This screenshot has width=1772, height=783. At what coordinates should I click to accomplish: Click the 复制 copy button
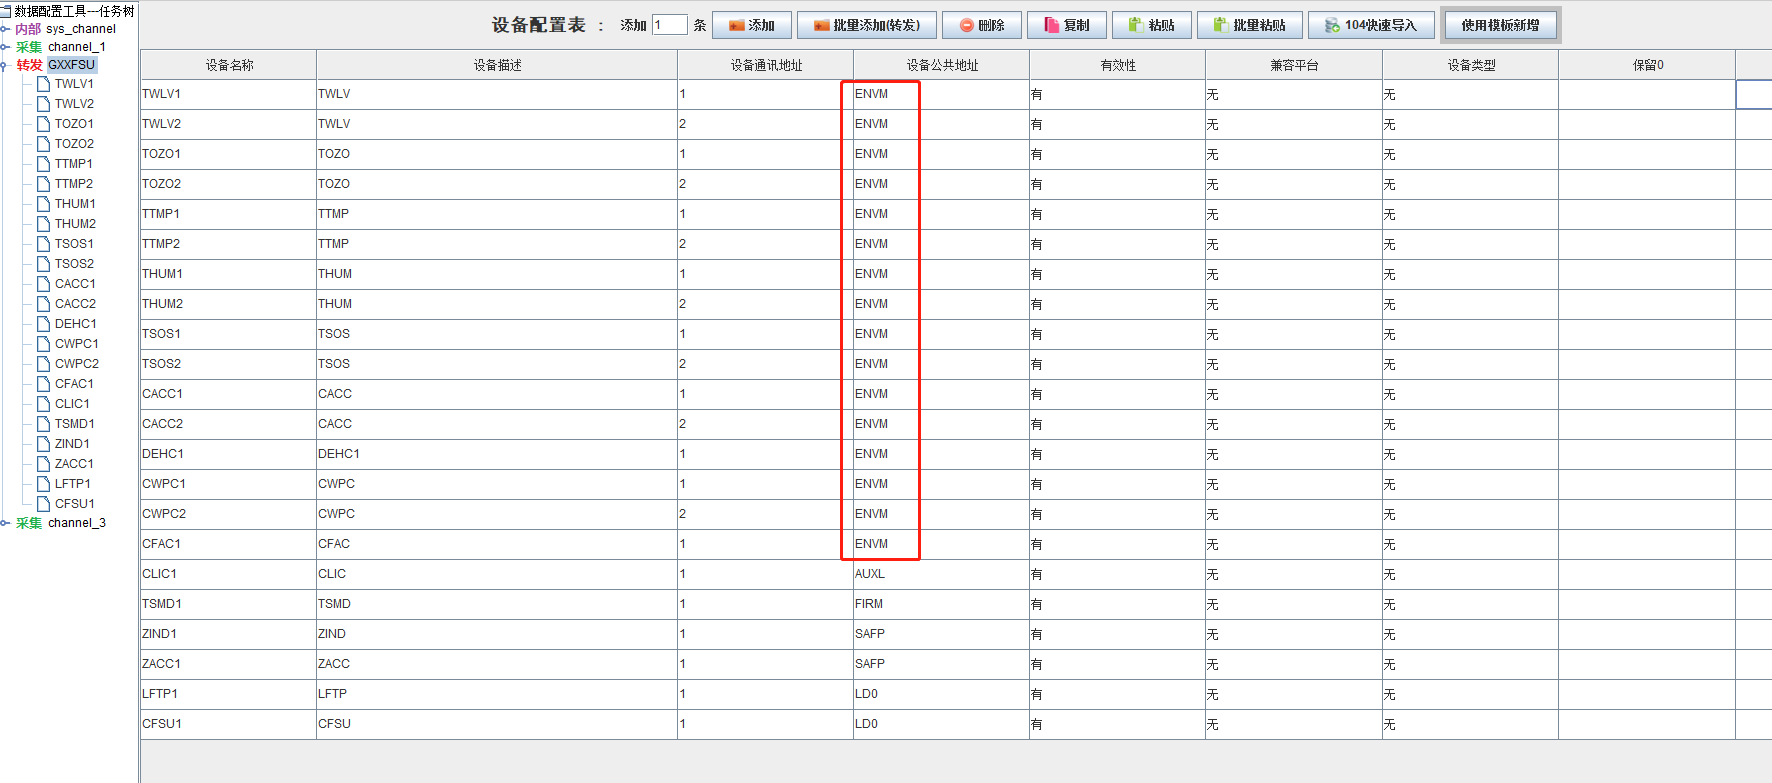pos(1067,25)
